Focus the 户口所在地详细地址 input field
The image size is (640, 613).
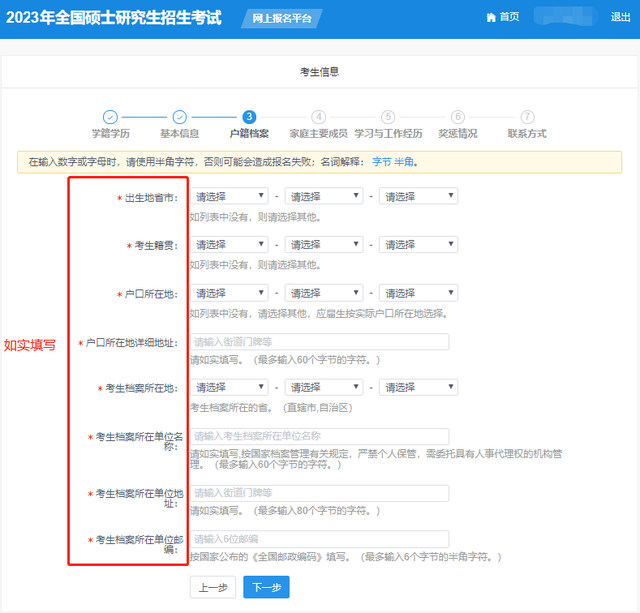pyautogui.click(x=320, y=342)
